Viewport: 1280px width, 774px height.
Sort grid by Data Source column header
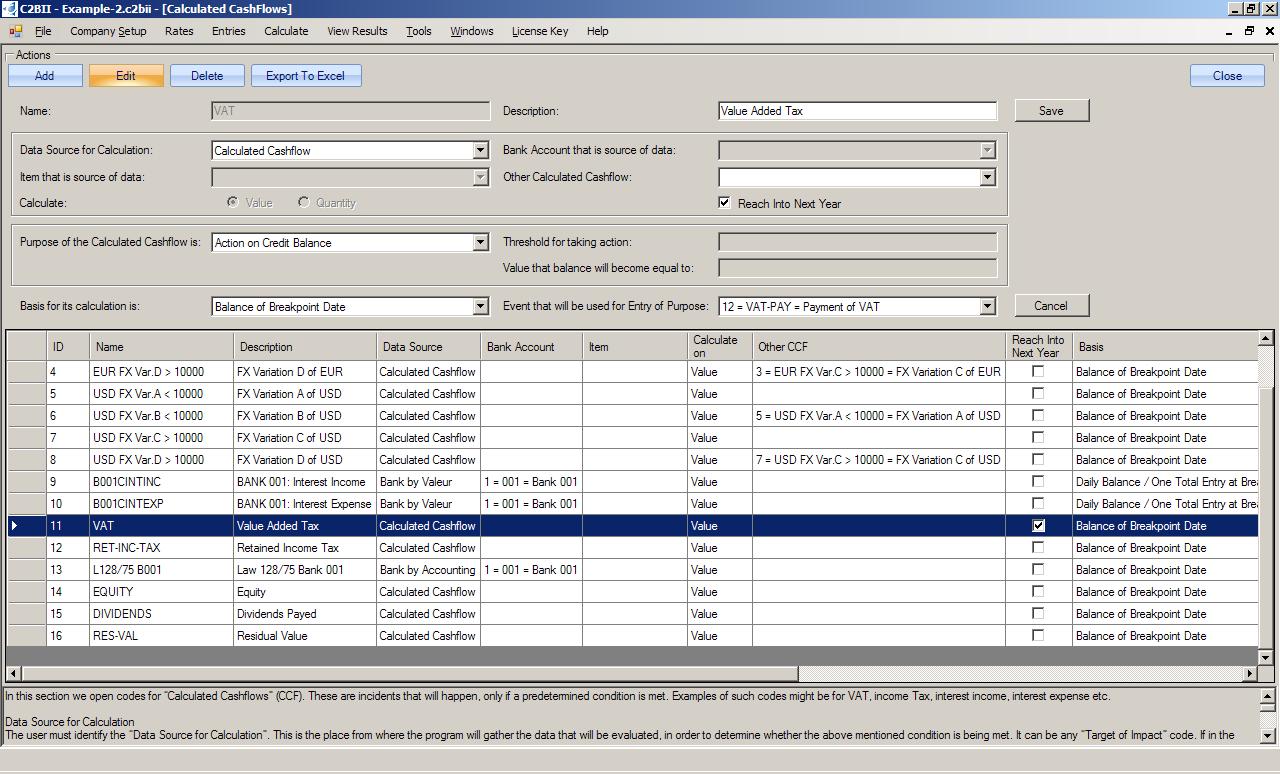point(429,347)
